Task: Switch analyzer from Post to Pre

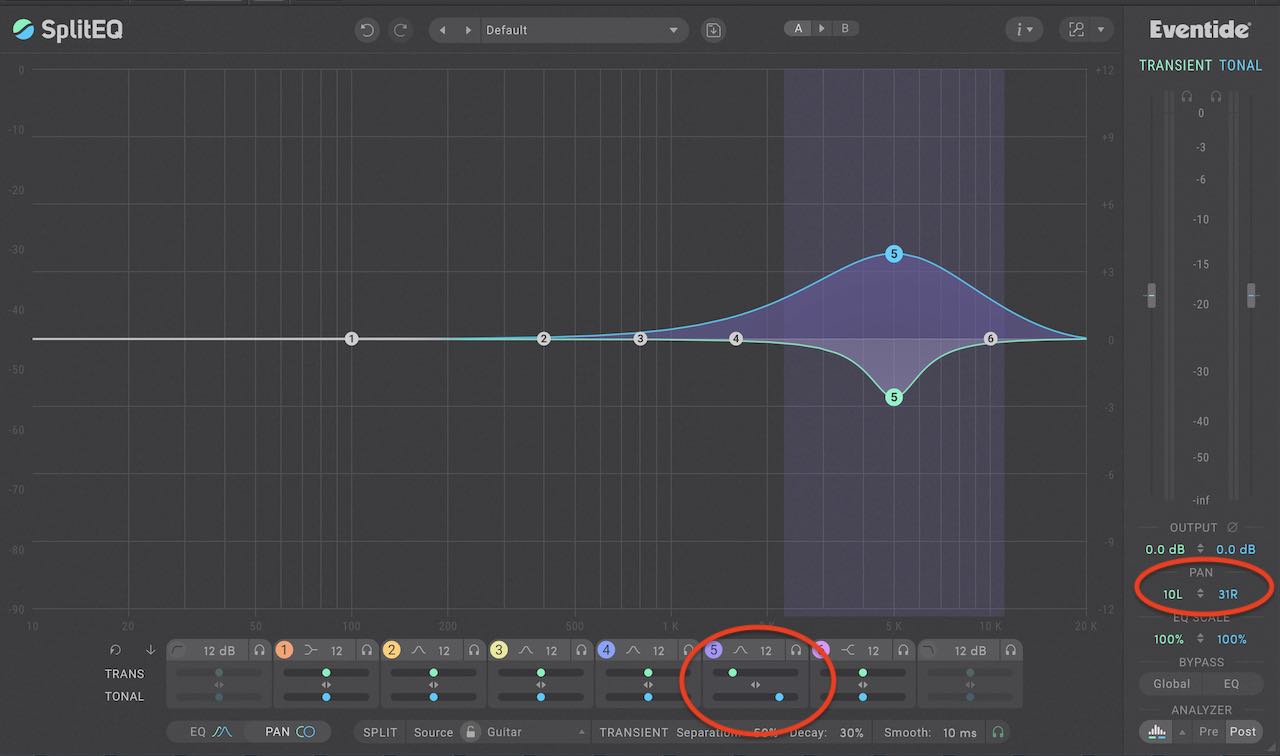Action: point(1209,731)
